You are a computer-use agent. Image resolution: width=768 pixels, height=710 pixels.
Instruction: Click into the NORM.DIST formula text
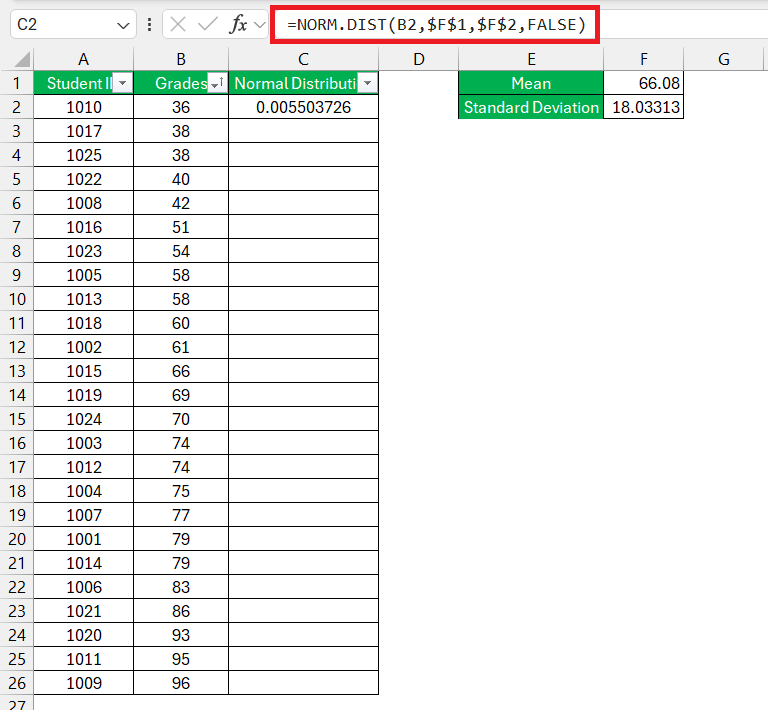coord(436,24)
